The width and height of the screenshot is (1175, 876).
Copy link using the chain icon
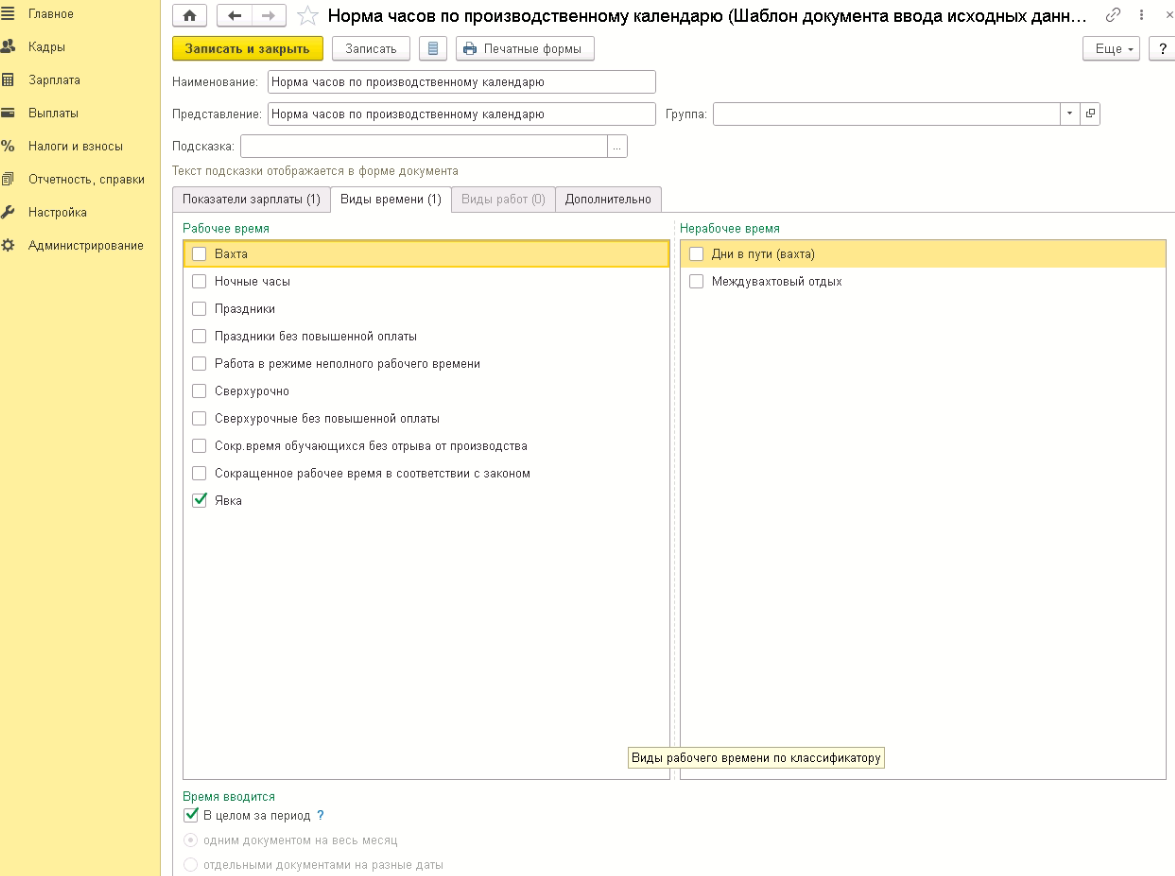1112,16
